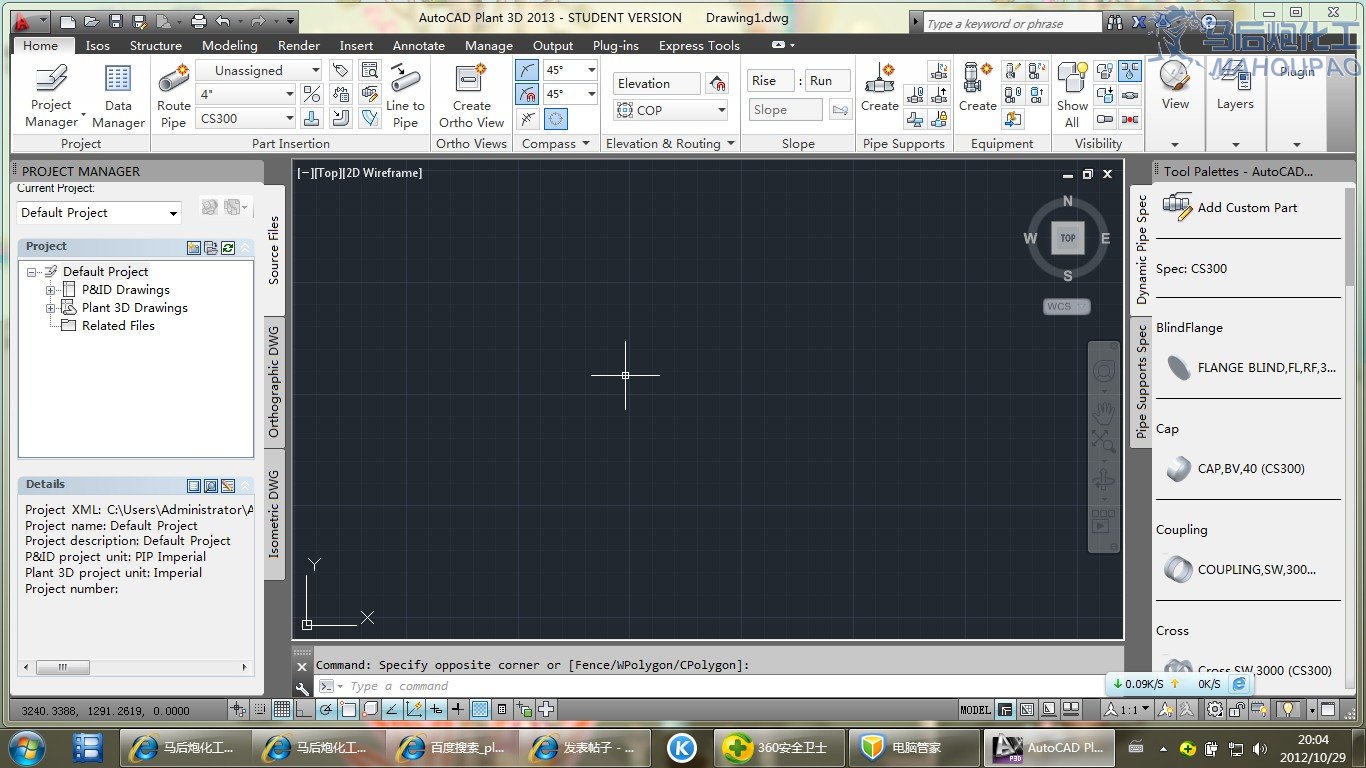This screenshot has height=768, width=1366.
Task: Create new equipment
Action: click(977, 88)
